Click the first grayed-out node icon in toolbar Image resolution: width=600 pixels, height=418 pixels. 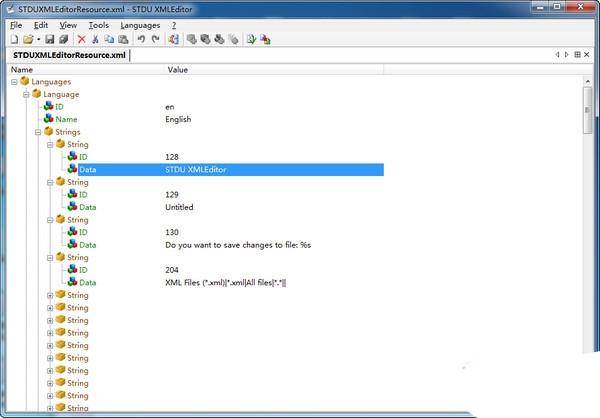[x=192, y=39]
